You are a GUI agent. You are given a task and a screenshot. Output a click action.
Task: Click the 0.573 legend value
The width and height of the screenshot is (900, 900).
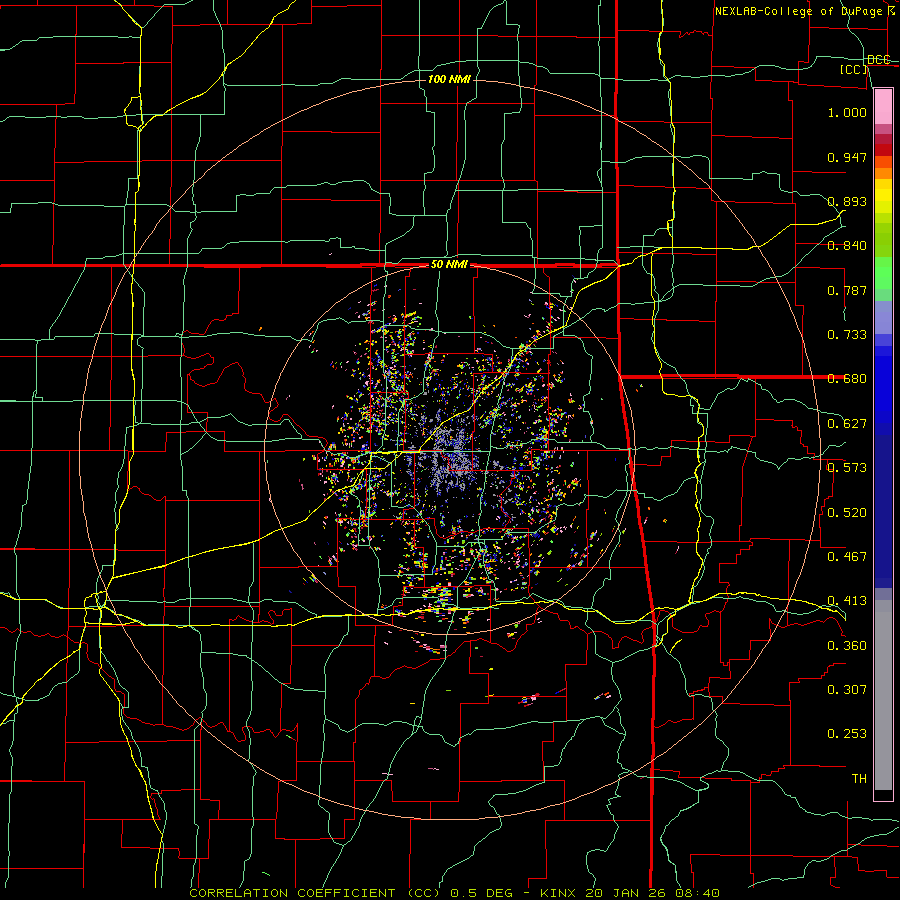click(847, 468)
